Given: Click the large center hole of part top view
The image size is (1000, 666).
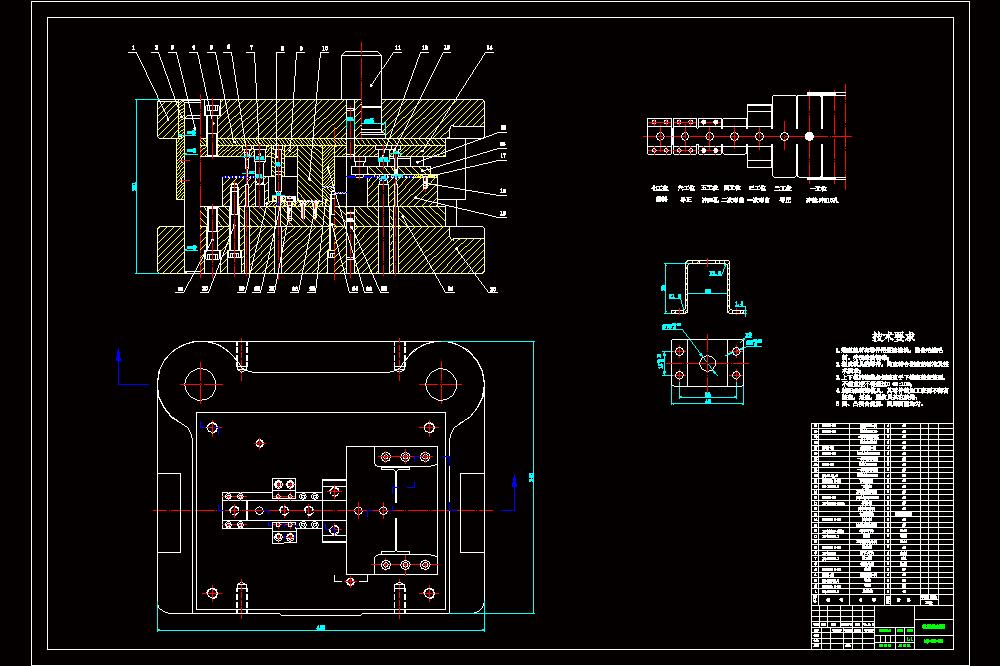Looking at the screenshot, I should [707, 364].
